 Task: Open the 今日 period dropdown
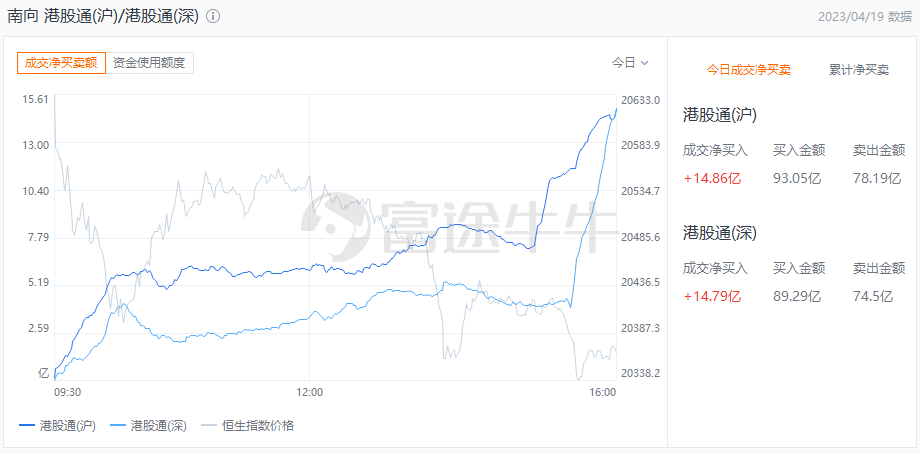630,63
